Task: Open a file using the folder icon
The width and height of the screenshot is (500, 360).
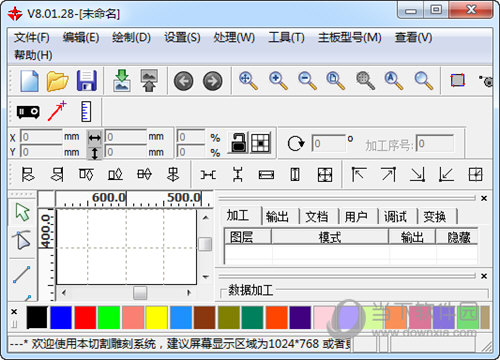Action: tap(57, 81)
